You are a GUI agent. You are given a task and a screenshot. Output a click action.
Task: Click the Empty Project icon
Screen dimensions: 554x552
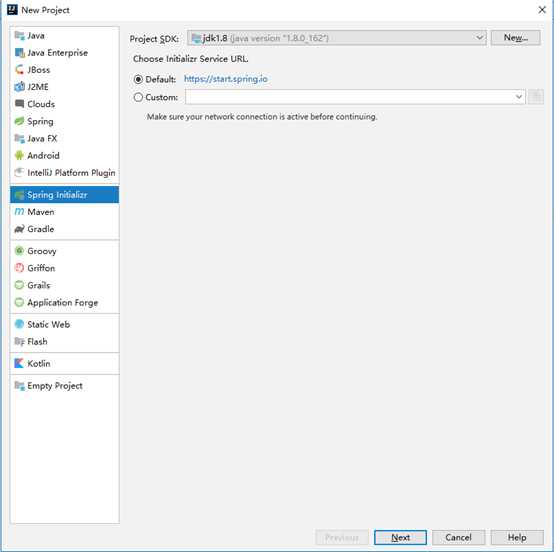19,386
